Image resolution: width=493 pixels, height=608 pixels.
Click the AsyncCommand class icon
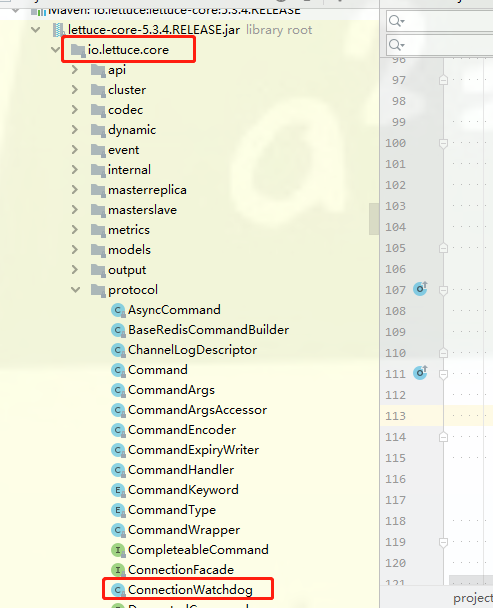(x=118, y=310)
